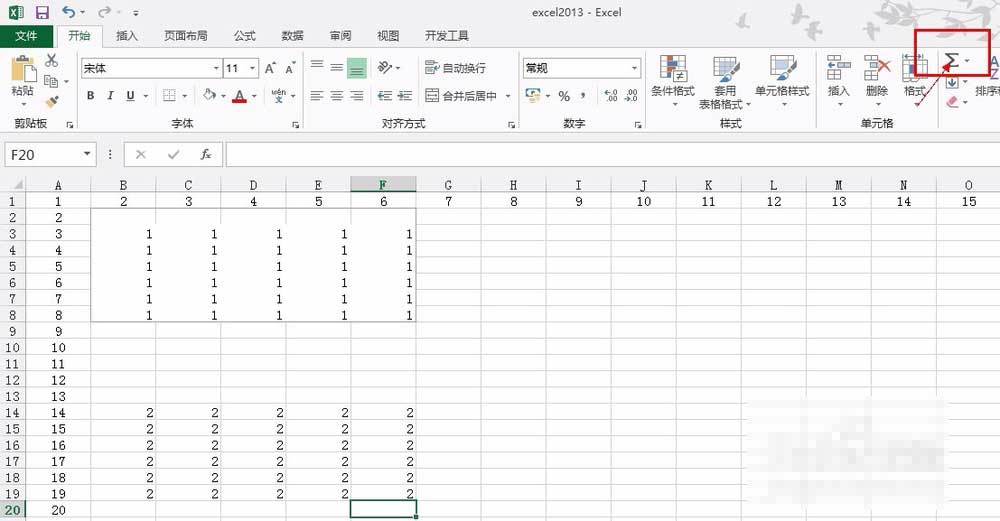Select row 10 header
The height and width of the screenshot is (521, 1000).
[x=13, y=348]
